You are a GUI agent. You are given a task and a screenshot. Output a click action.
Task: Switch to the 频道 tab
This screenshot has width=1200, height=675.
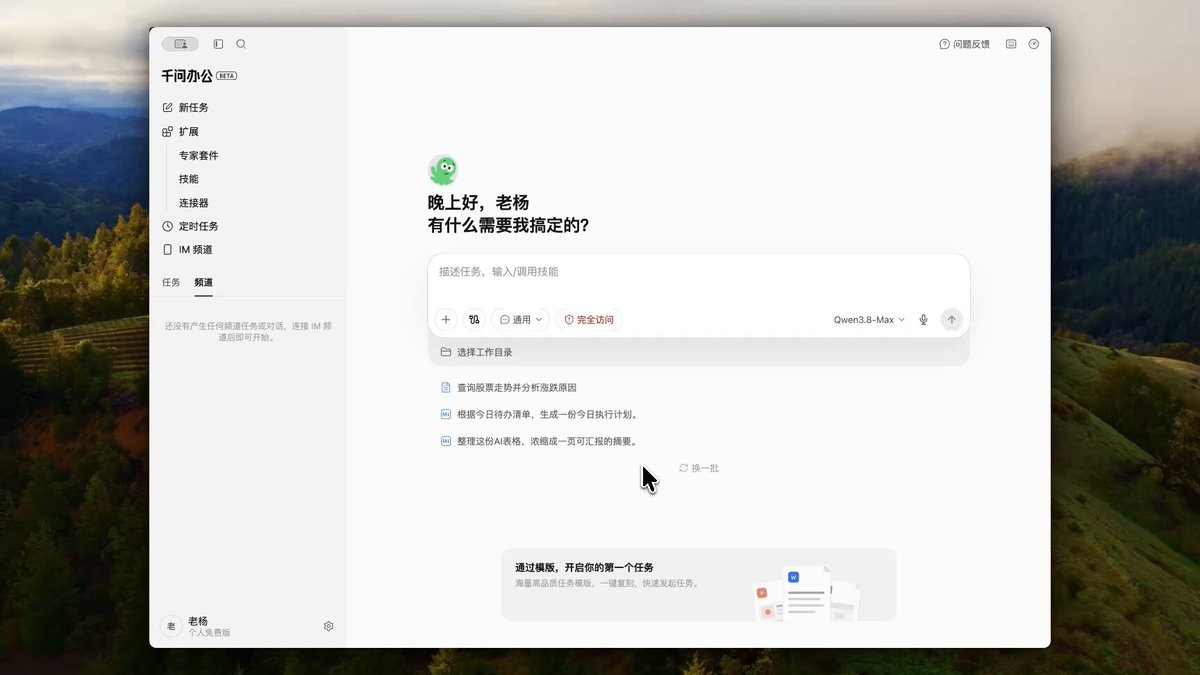[204, 282]
